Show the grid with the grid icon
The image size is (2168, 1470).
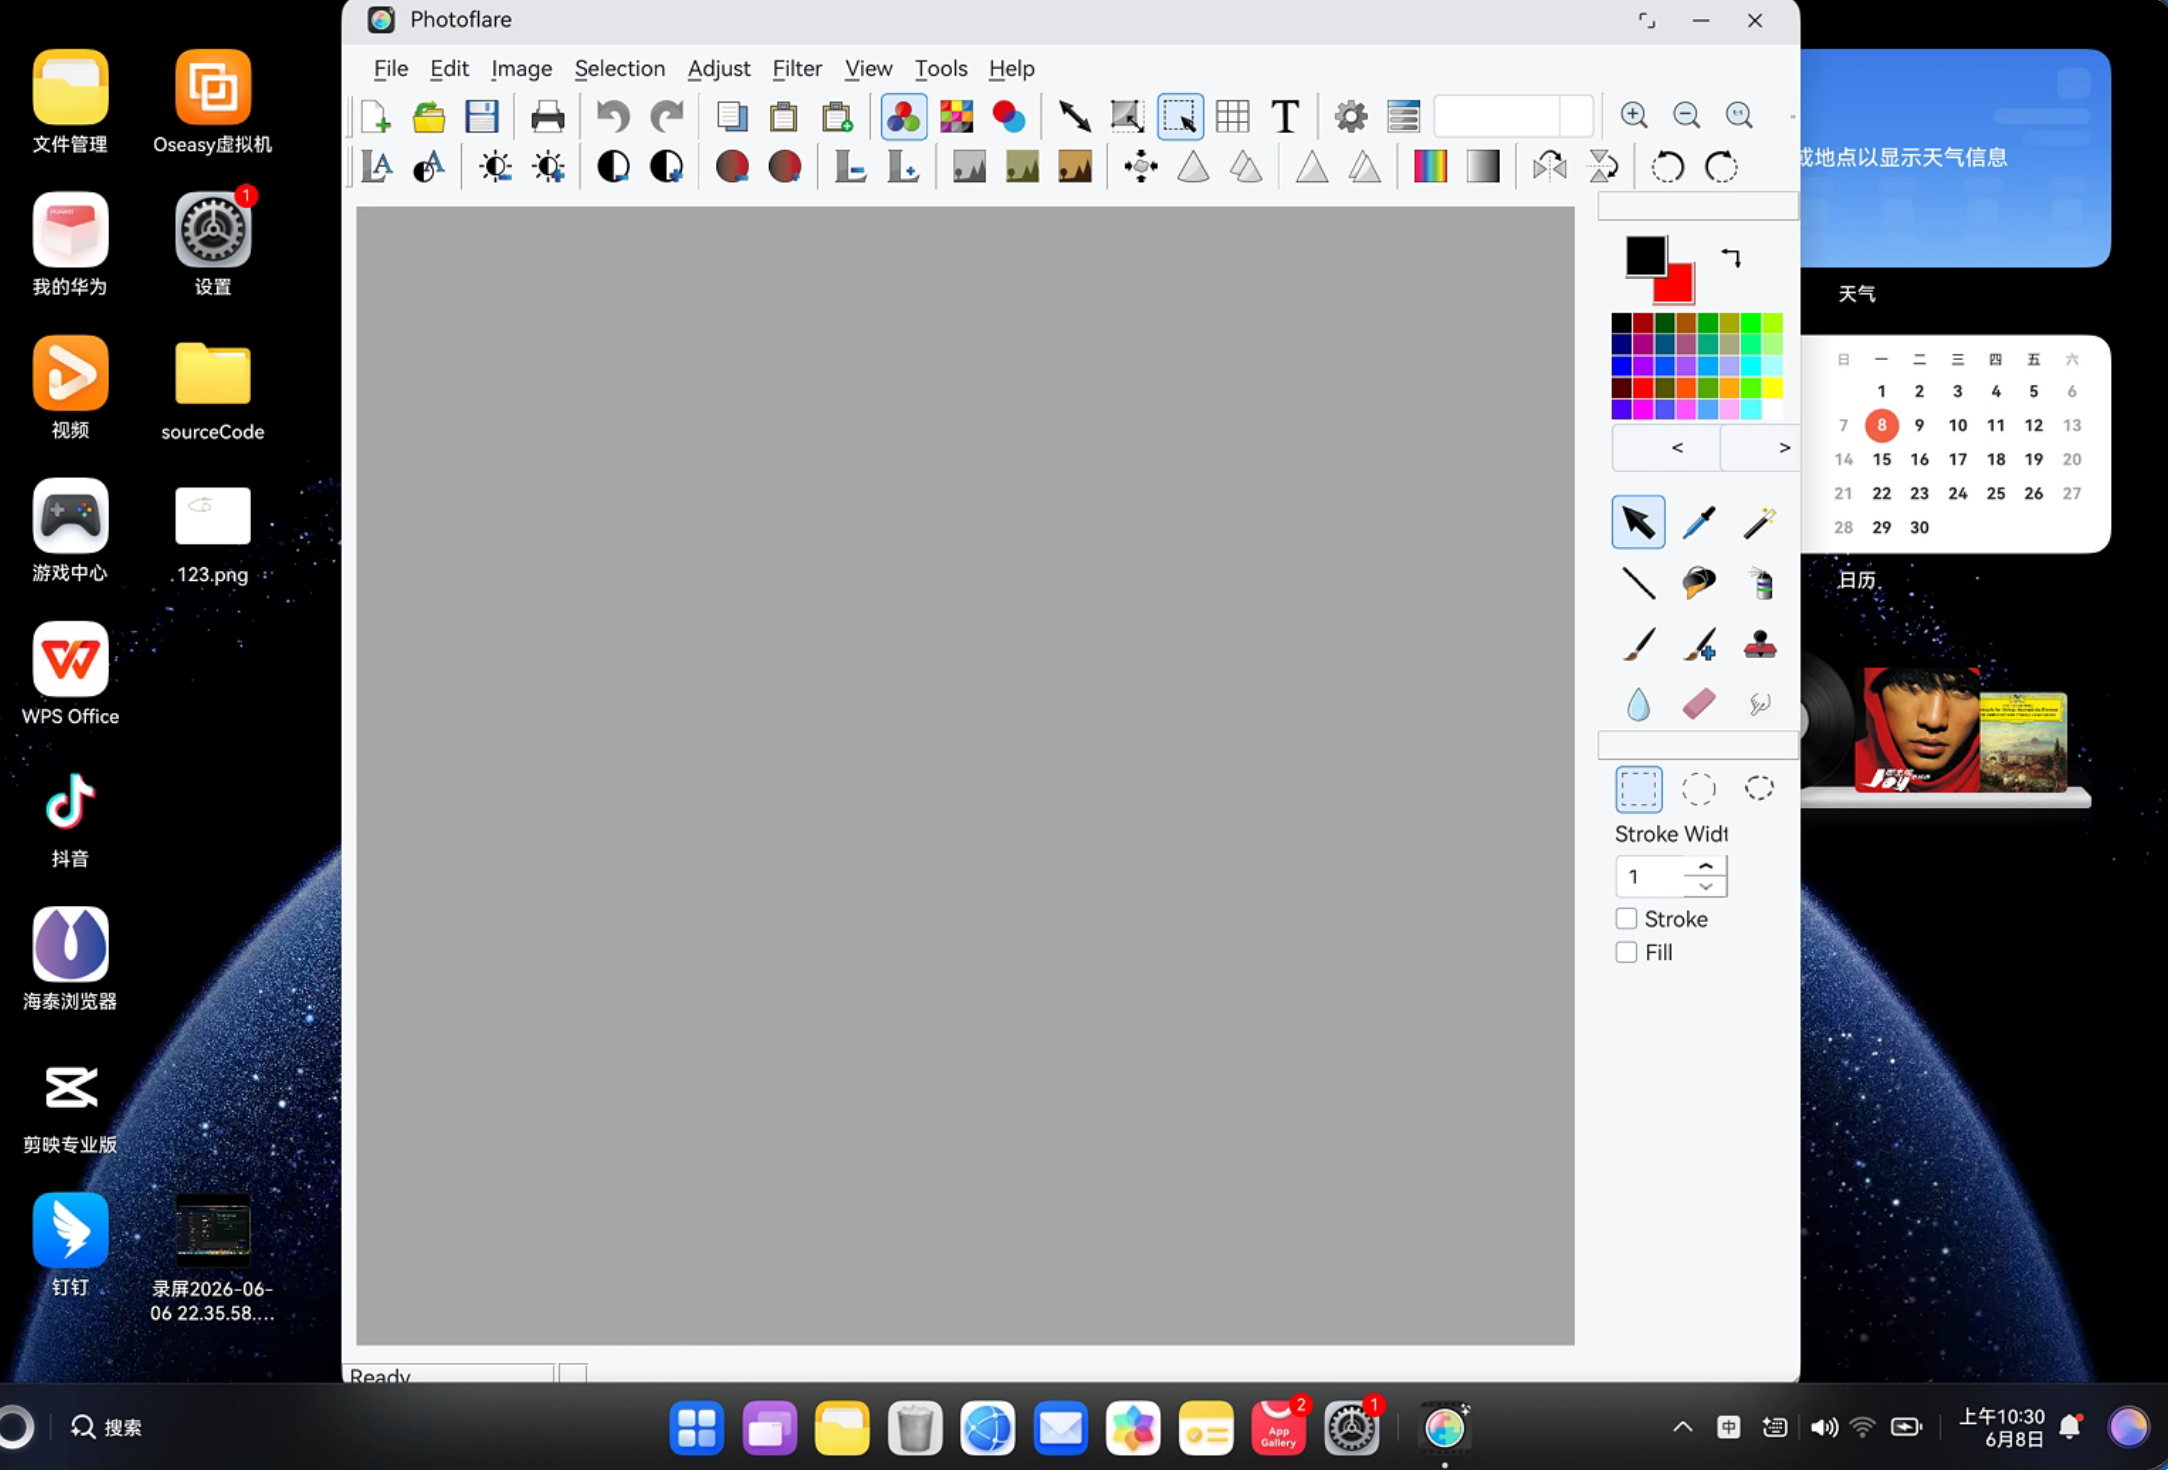coord(1233,117)
